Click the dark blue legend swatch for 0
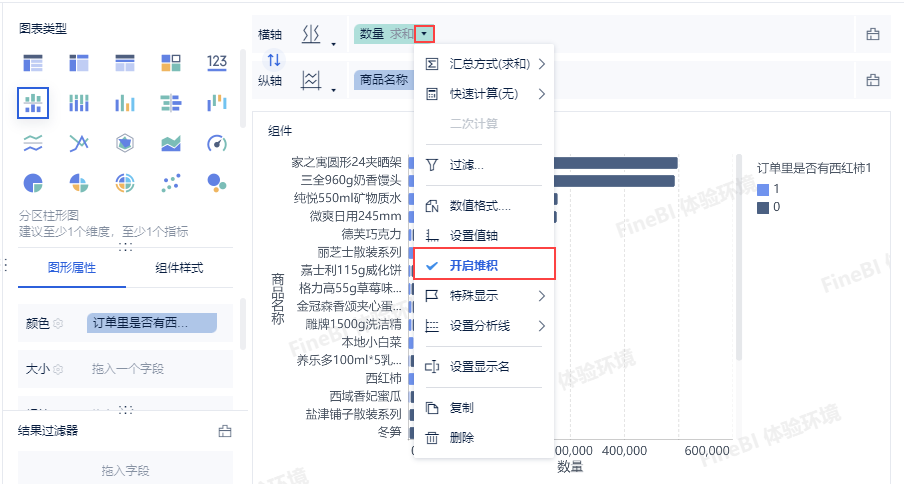 click(763, 207)
